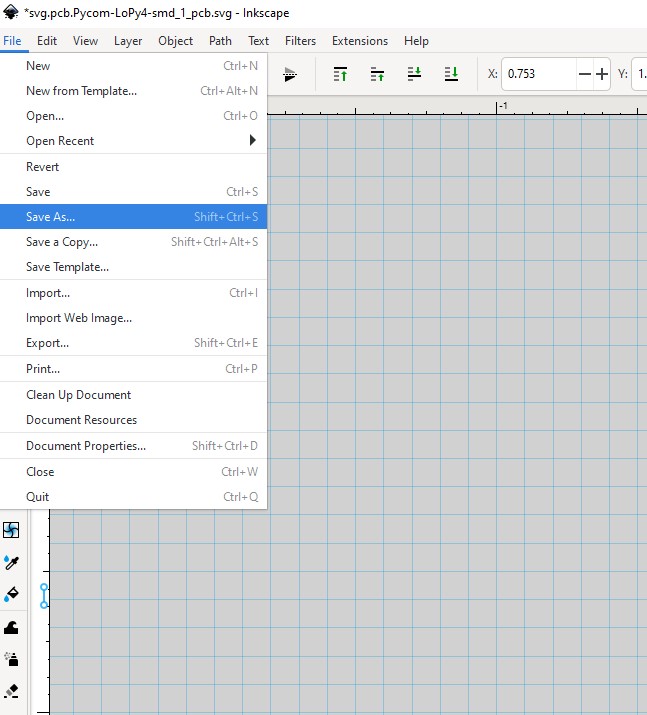The width and height of the screenshot is (647, 715).
Task: Click the Flip vertical icon
Action: point(290,74)
